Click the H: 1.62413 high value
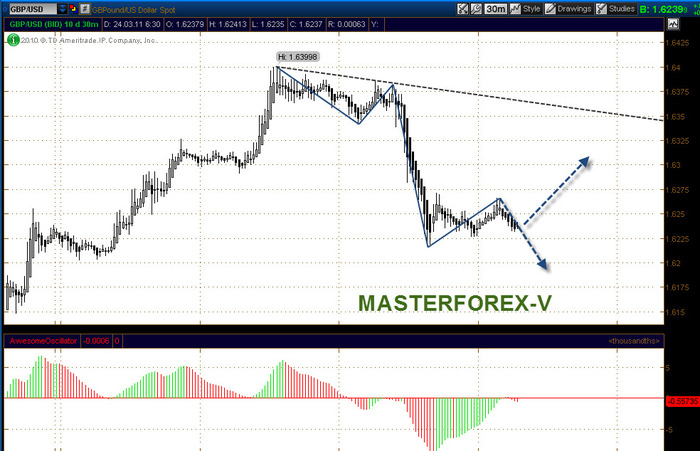Screen dimensions: 700x451 [228, 24]
